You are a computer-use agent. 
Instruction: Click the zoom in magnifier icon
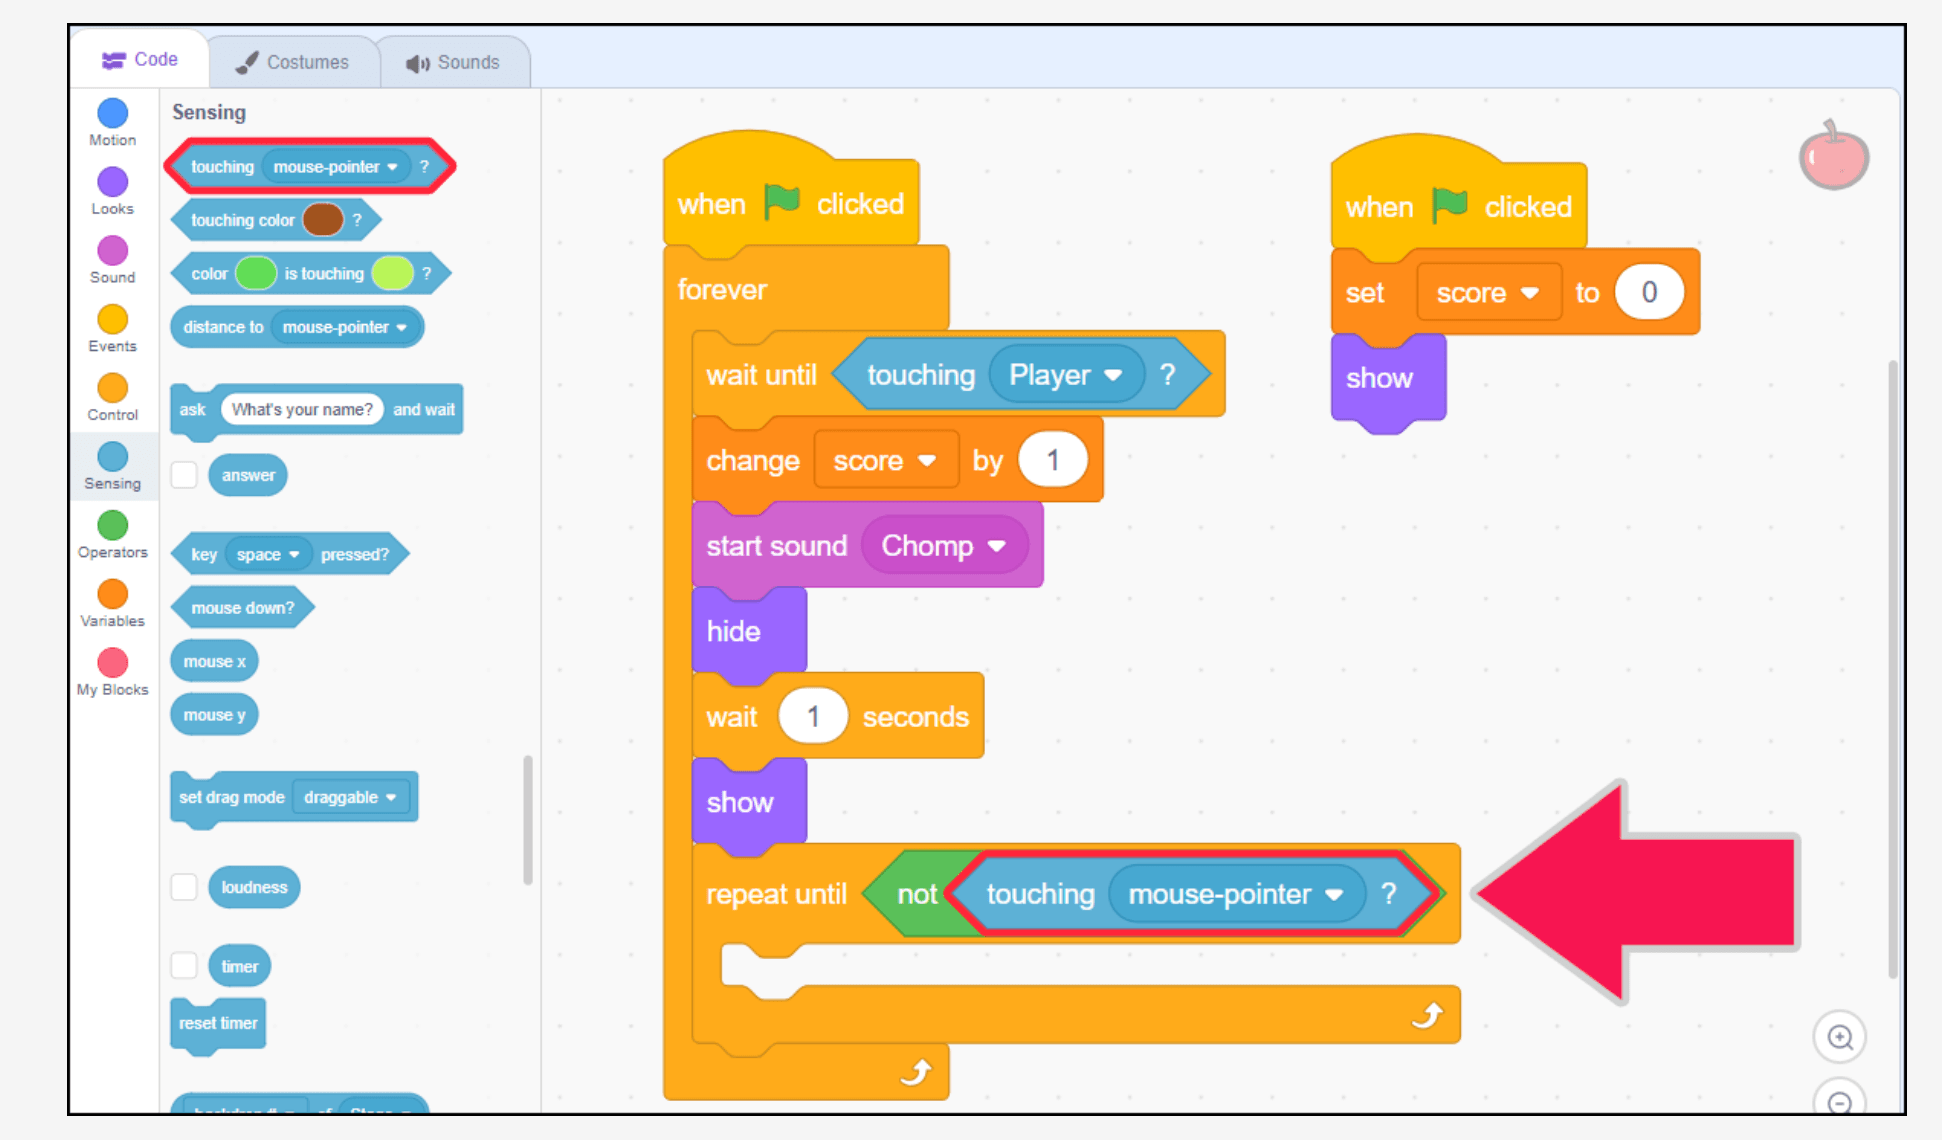1840,1037
